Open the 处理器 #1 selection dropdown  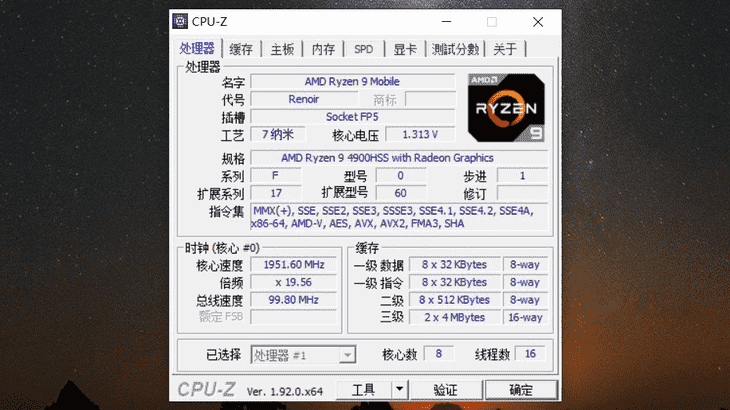pos(304,355)
